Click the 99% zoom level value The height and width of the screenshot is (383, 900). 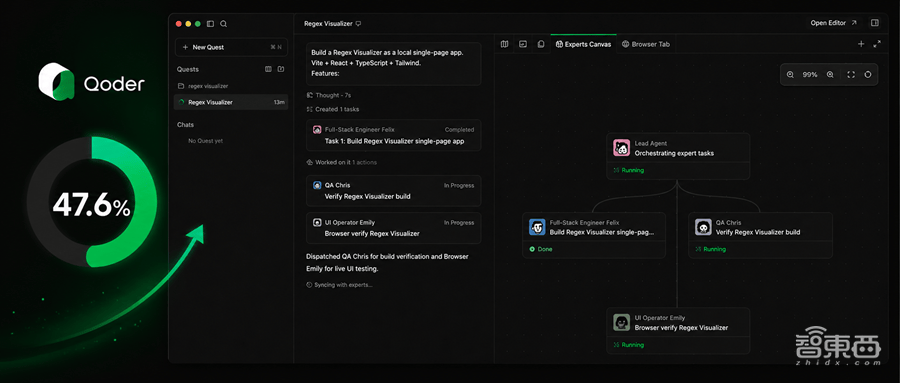(x=810, y=75)
